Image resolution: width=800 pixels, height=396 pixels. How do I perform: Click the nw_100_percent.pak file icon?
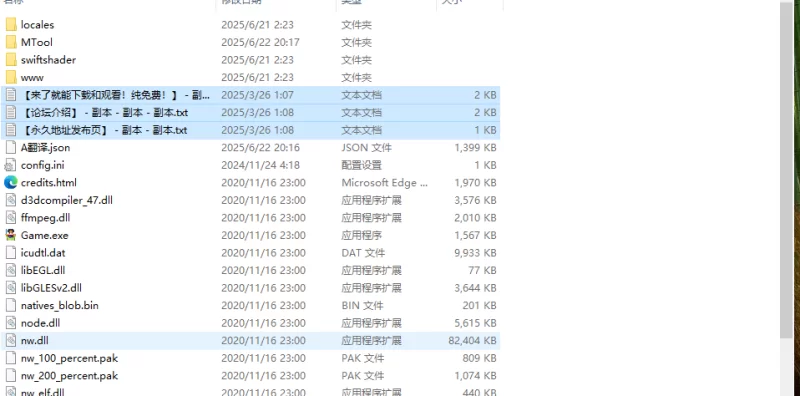tap(11, 358)
